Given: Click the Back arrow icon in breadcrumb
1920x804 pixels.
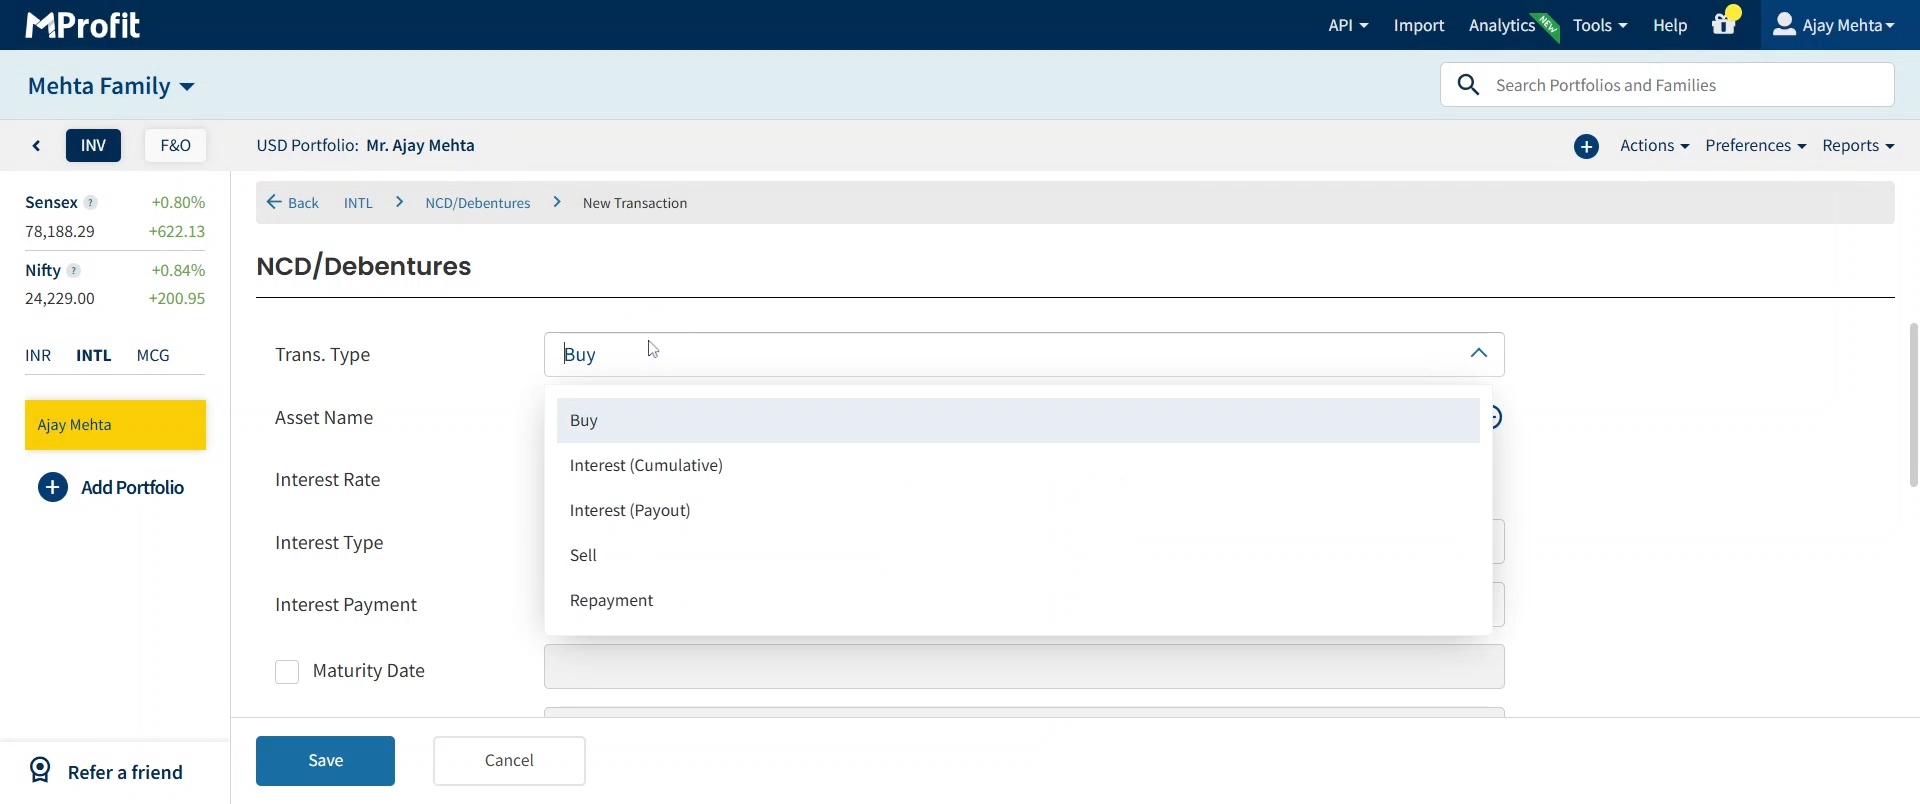Looking at the screenshot, I should click(x=274, y=203).
